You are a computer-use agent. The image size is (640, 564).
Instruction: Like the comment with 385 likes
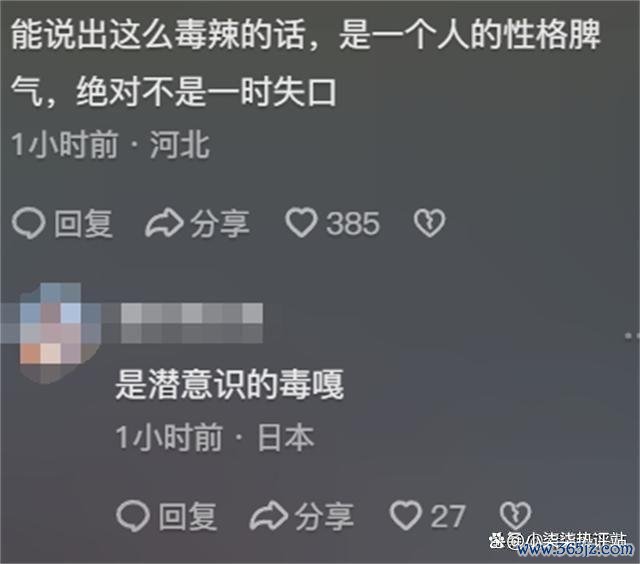[x=301, y=223]
